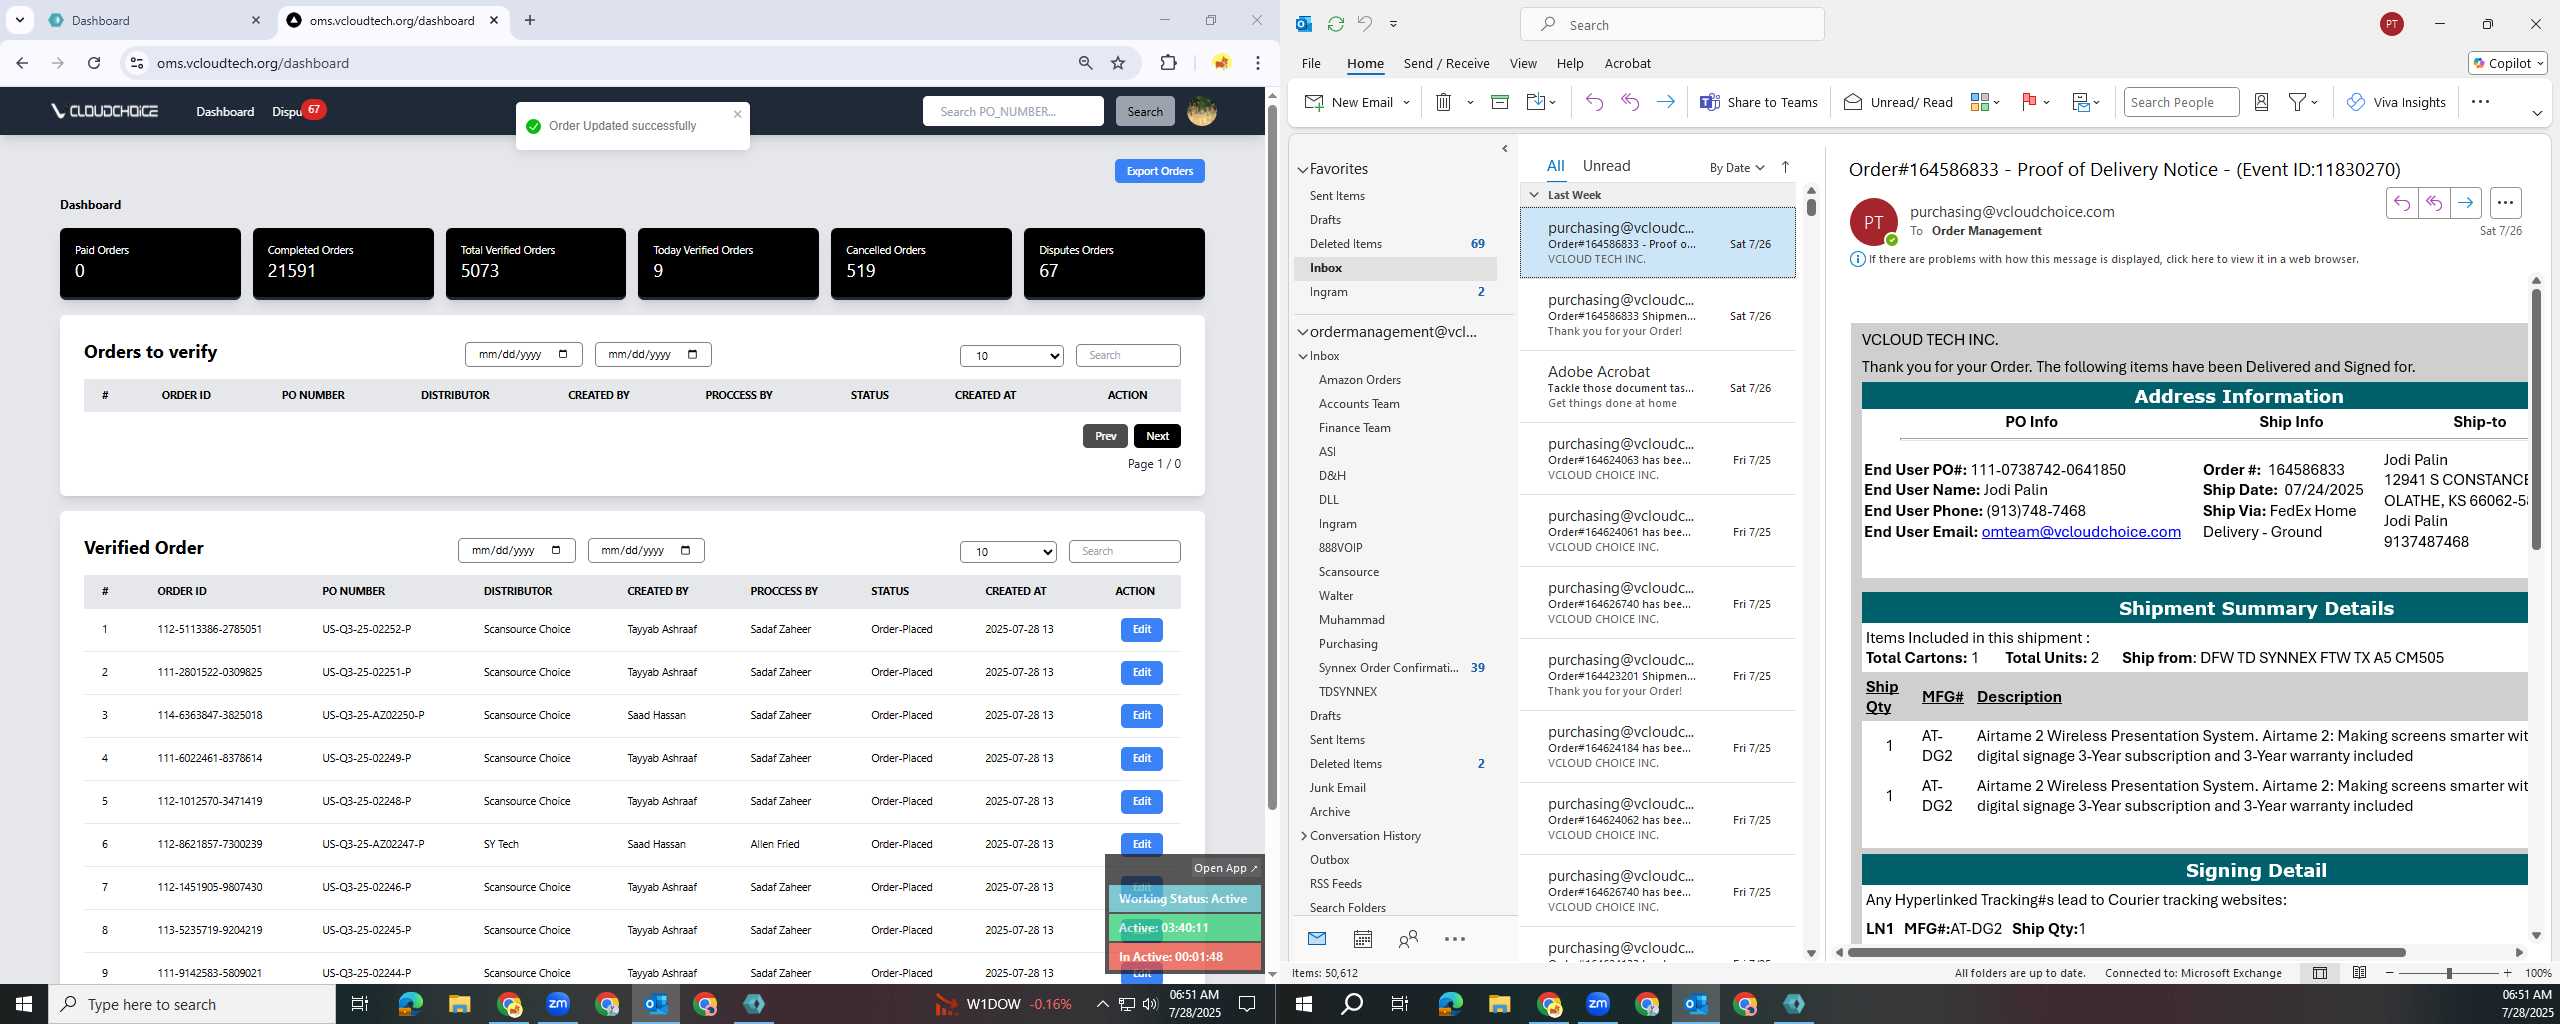Open the By Date sort dropdown

click(x=1737, y=167)
